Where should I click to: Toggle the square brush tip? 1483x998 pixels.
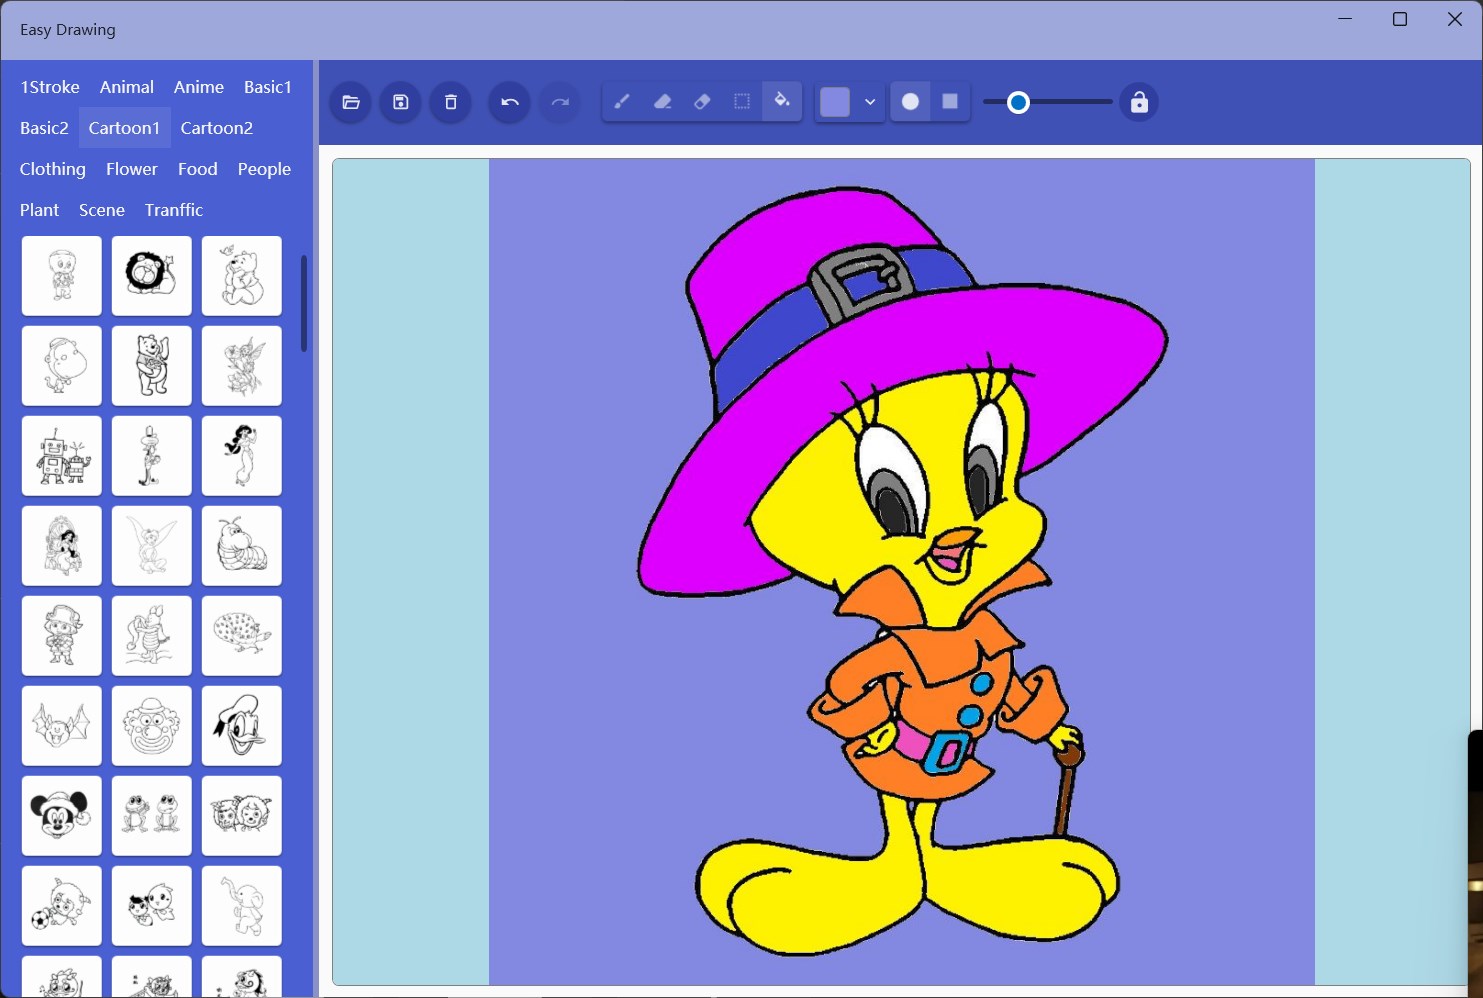[x=950, y=101]
